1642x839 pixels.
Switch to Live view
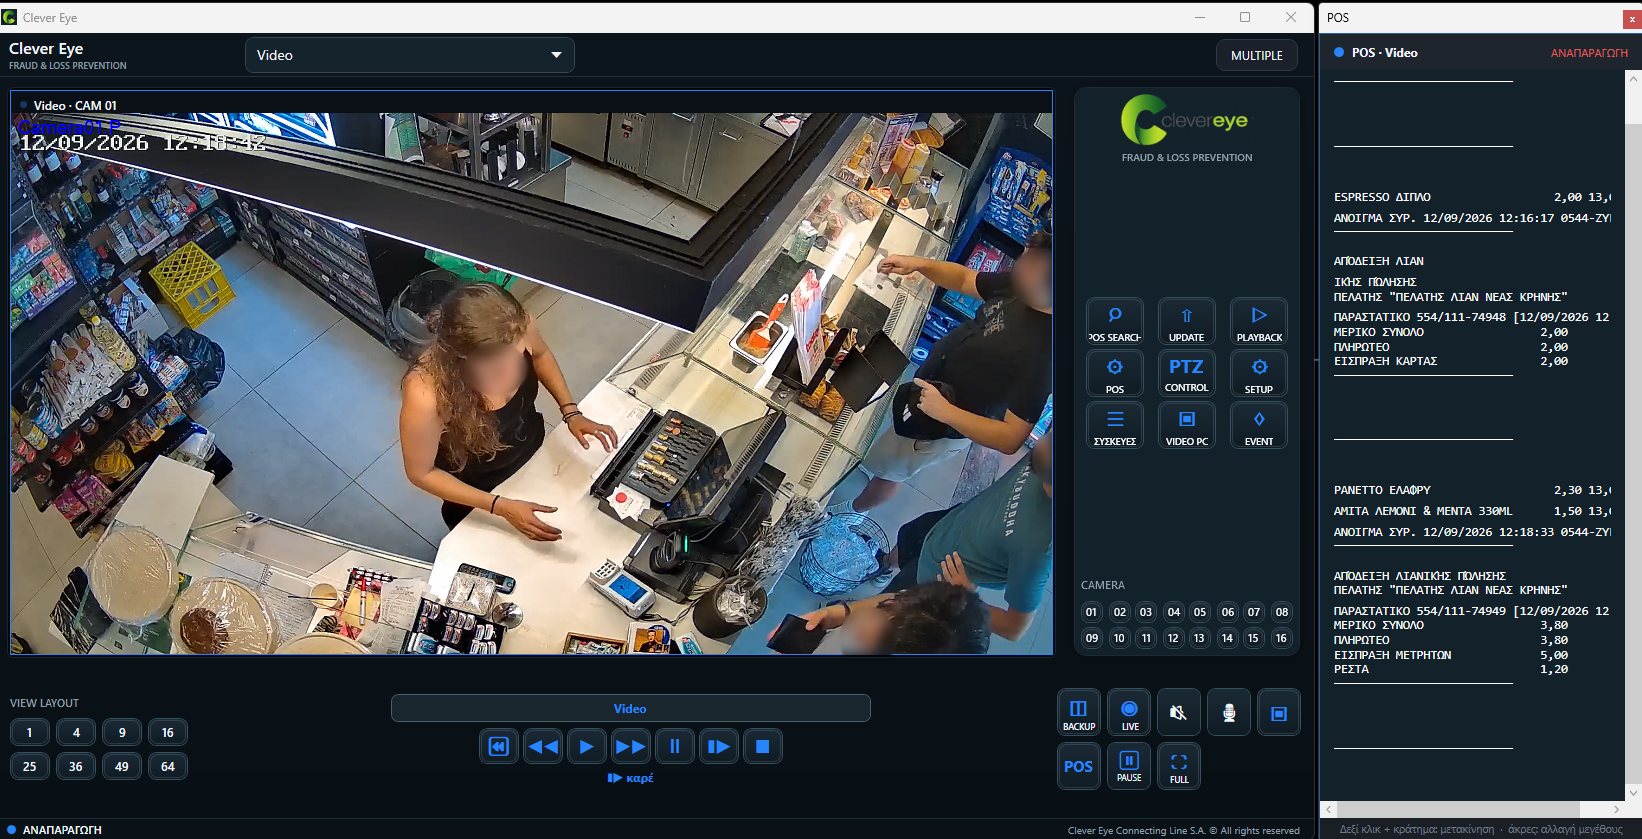[1129, 713]
